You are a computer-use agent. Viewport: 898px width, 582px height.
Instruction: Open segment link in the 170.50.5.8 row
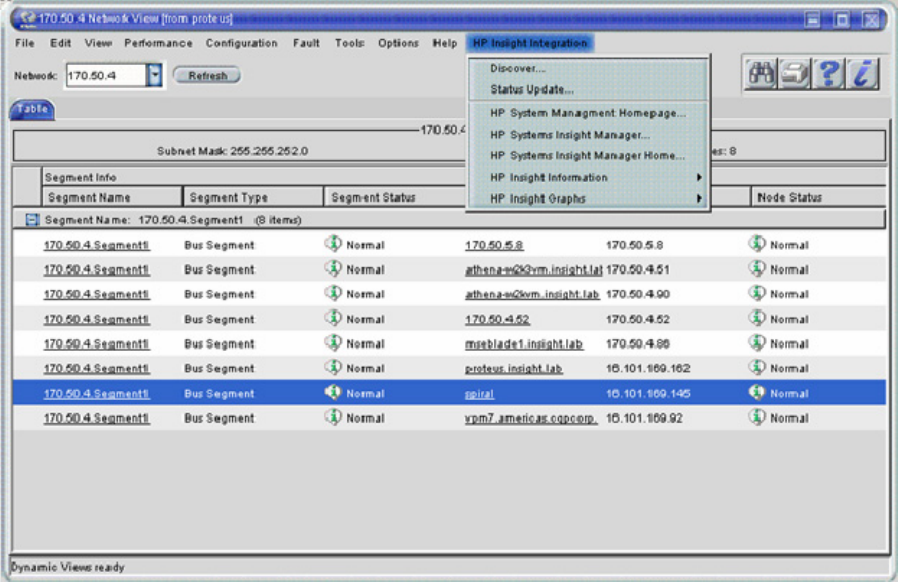96,245
